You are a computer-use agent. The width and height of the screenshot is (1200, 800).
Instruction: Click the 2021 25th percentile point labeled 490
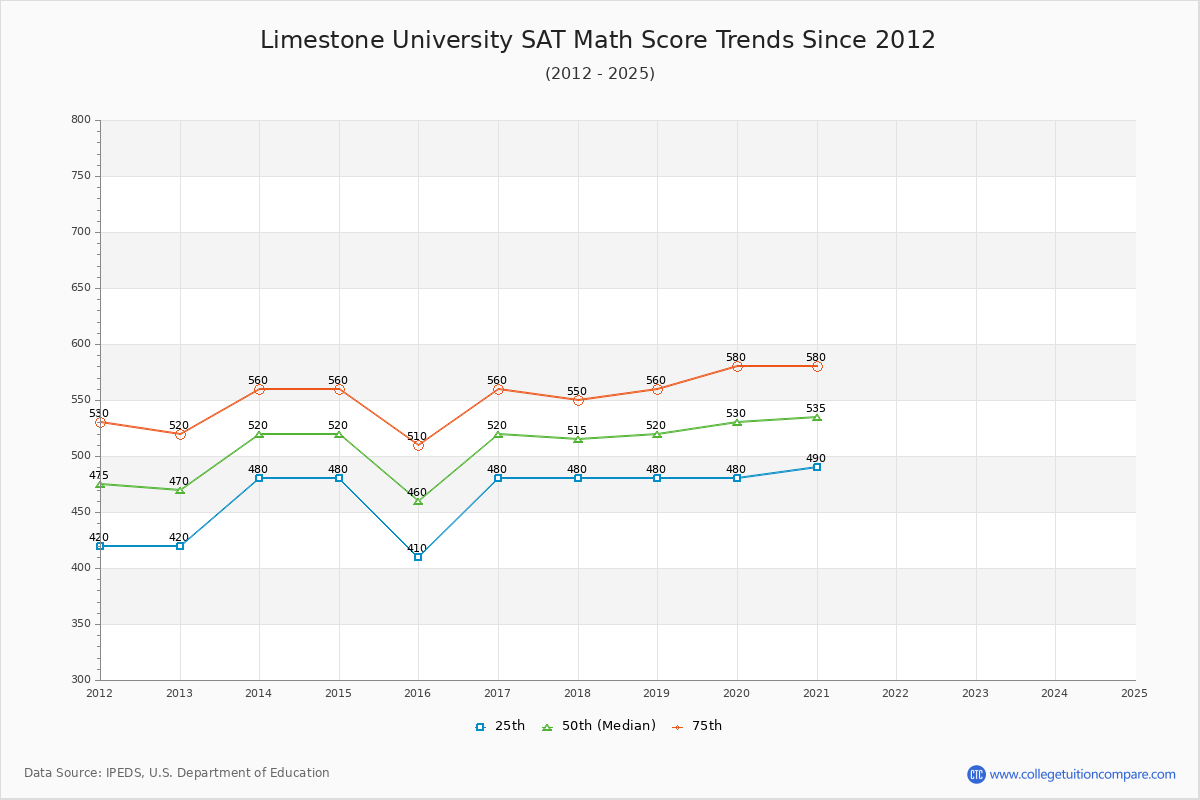tap(817, 467)
